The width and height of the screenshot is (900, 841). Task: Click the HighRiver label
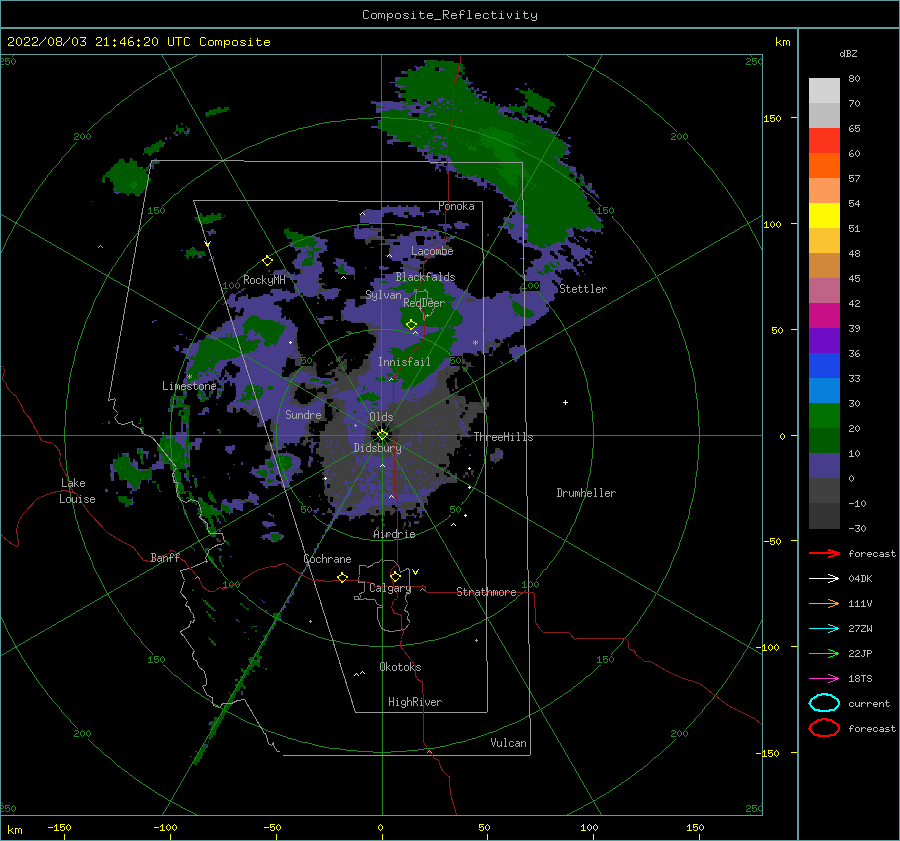click(x=414, y=702)
